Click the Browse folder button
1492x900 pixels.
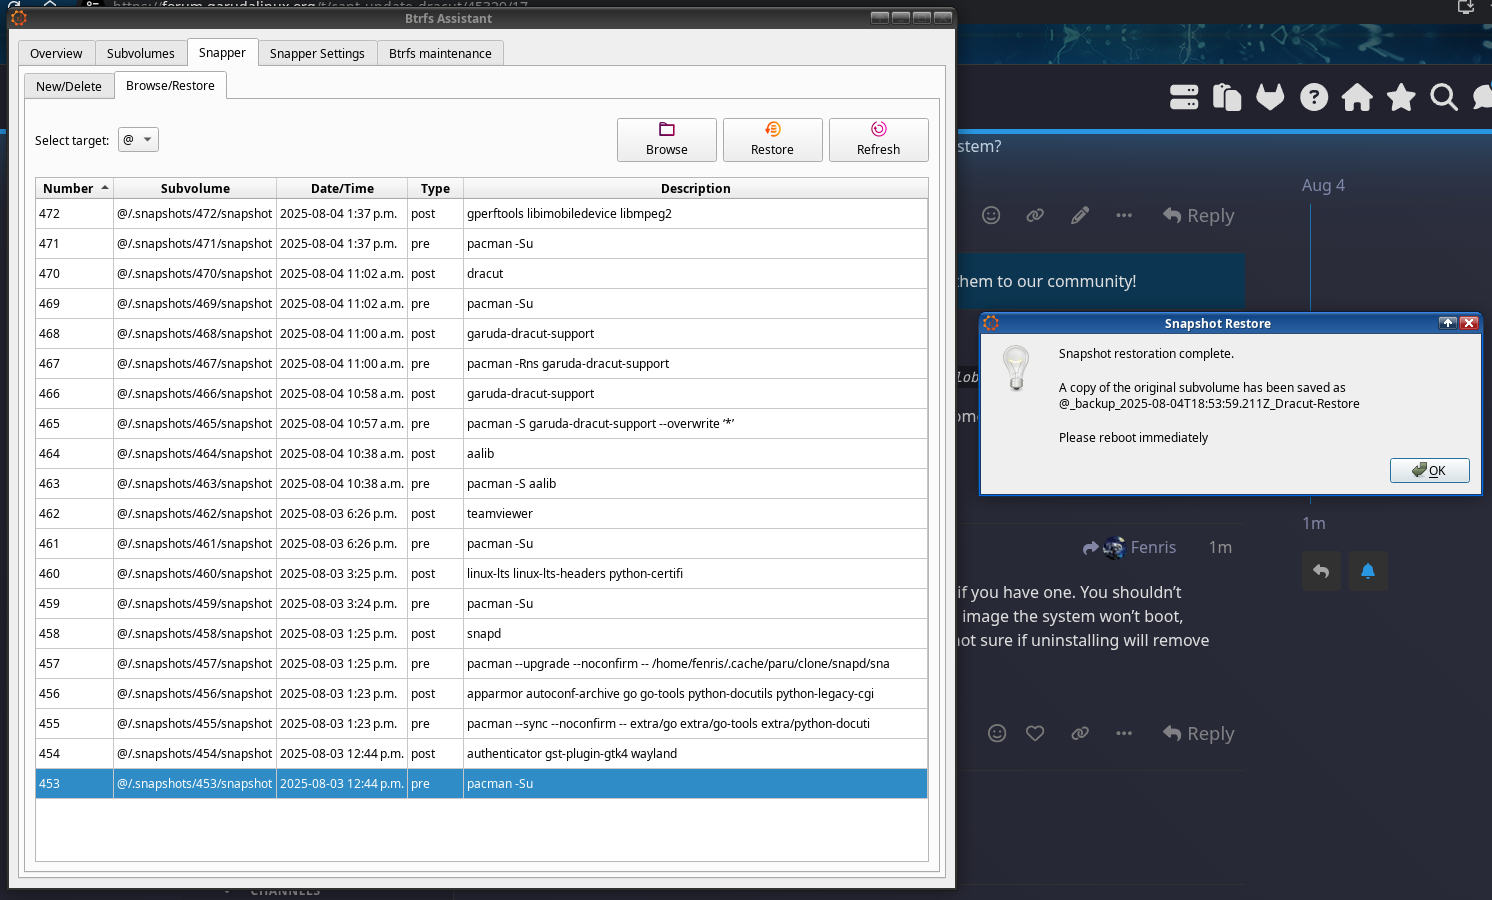(x=667, y=140)
